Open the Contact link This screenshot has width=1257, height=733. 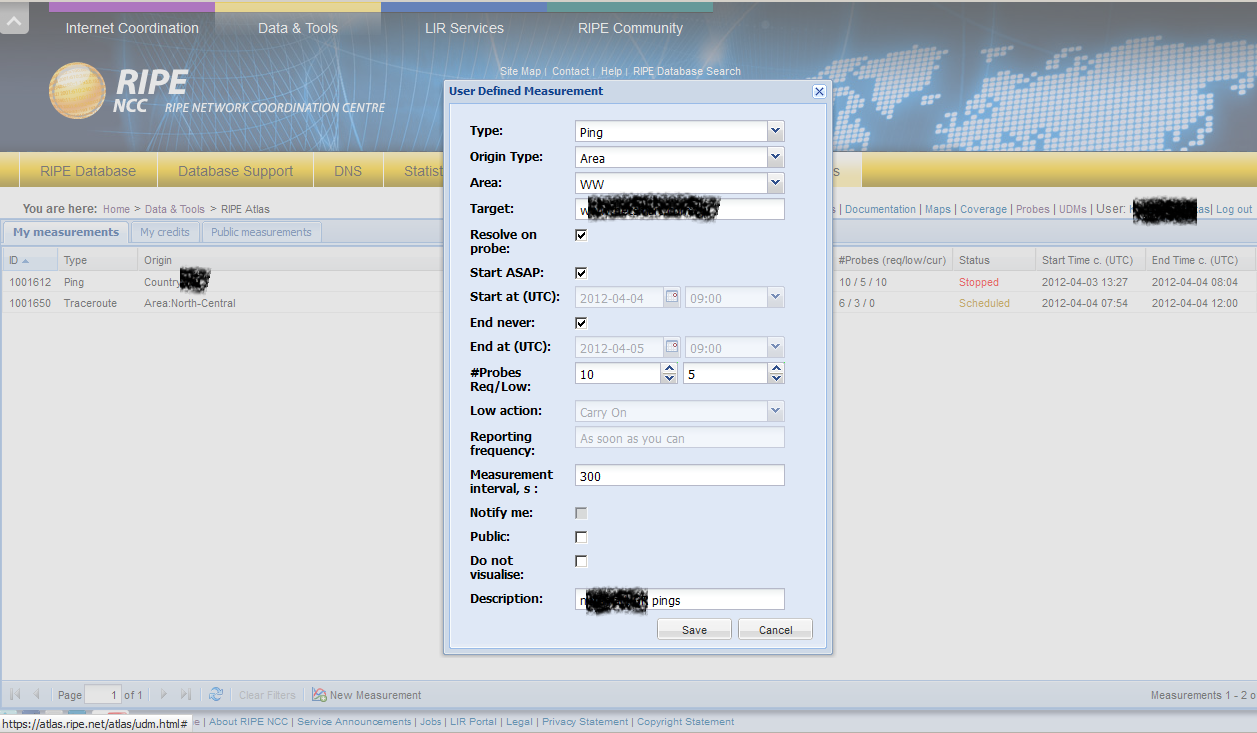570,72
